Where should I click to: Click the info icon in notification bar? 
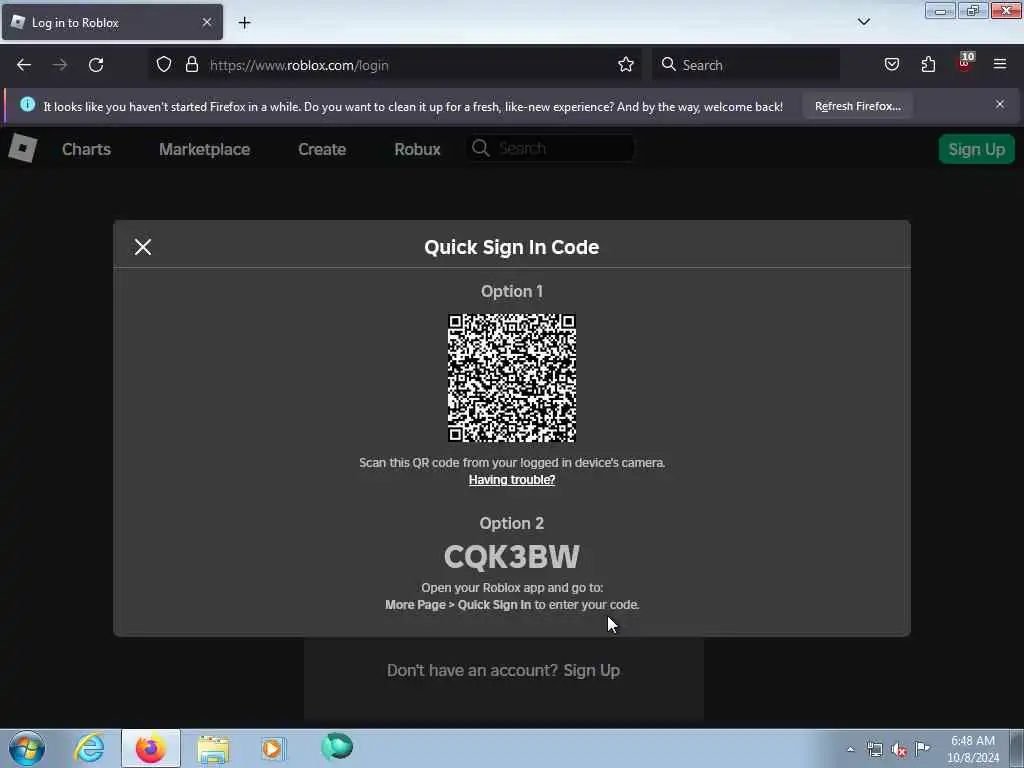27,104
